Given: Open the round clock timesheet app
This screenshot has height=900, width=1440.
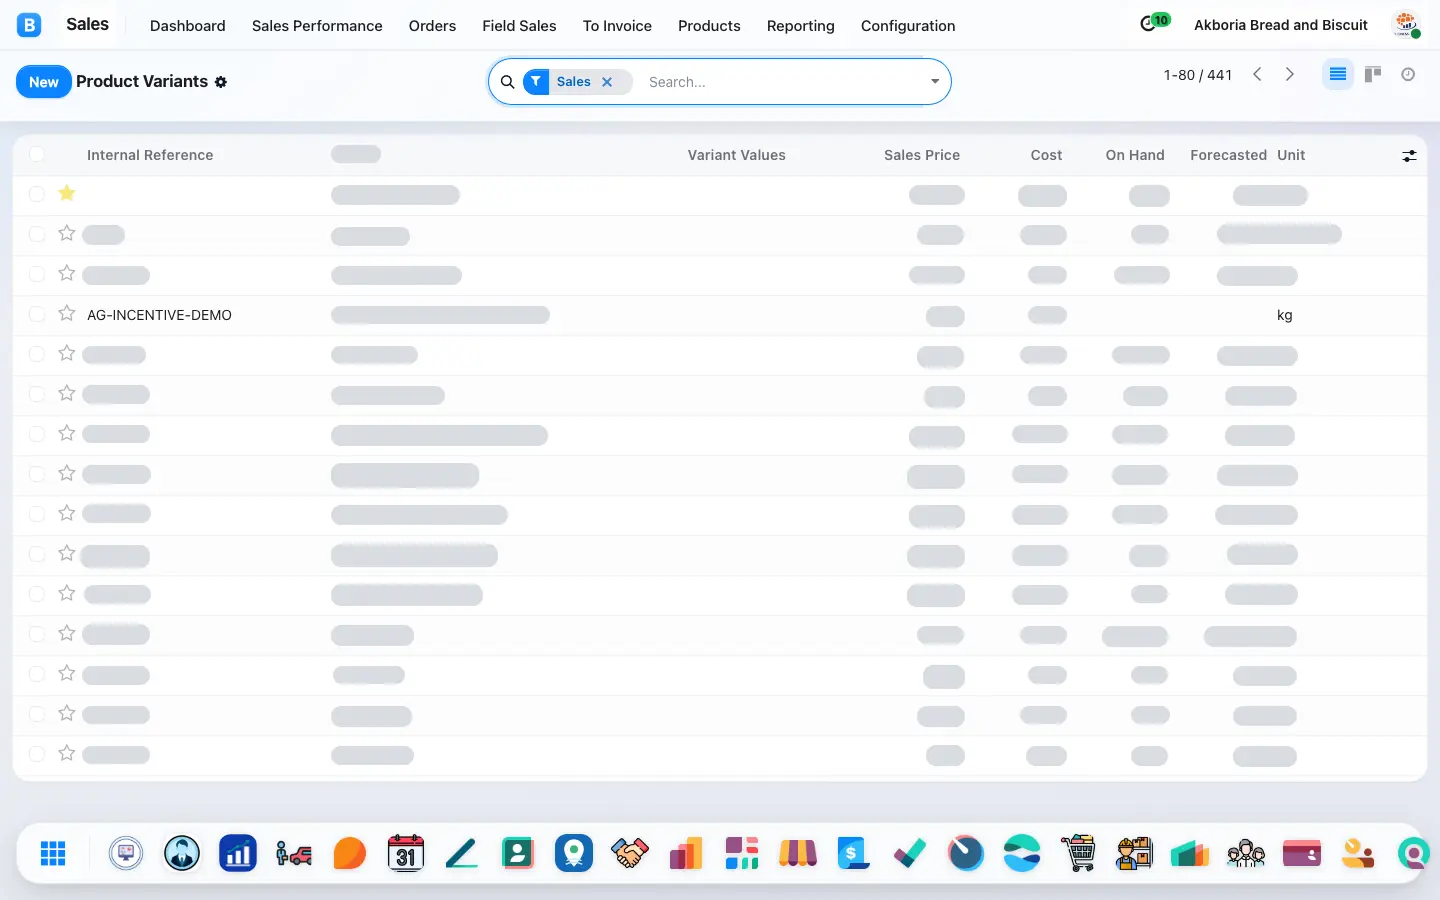Looking at the screenshot, I should tap(966, 853).
